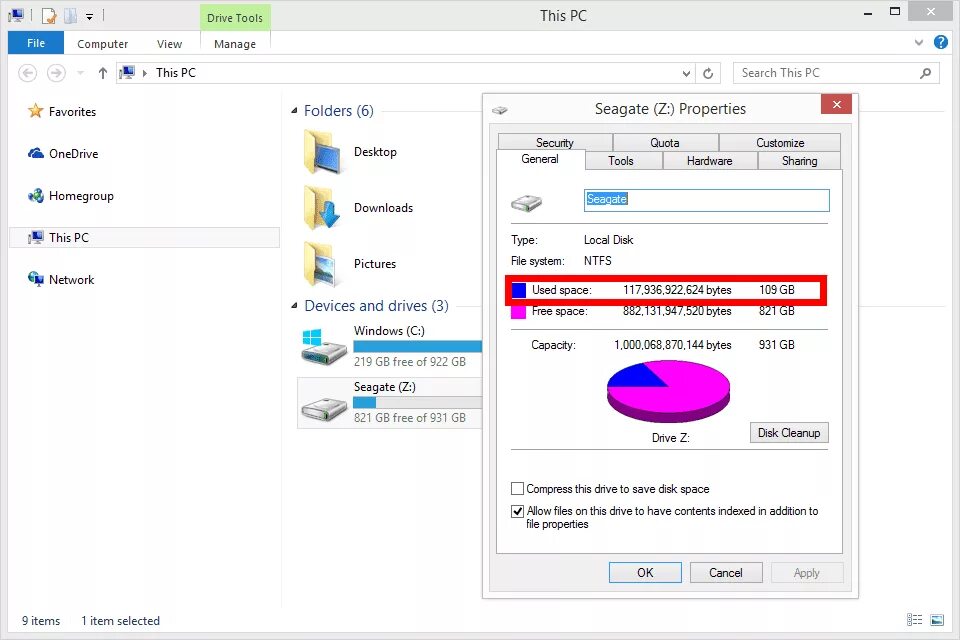Click the This PC window system icon
Viewport: 960px width, 640px height.
tap(16, 16)
